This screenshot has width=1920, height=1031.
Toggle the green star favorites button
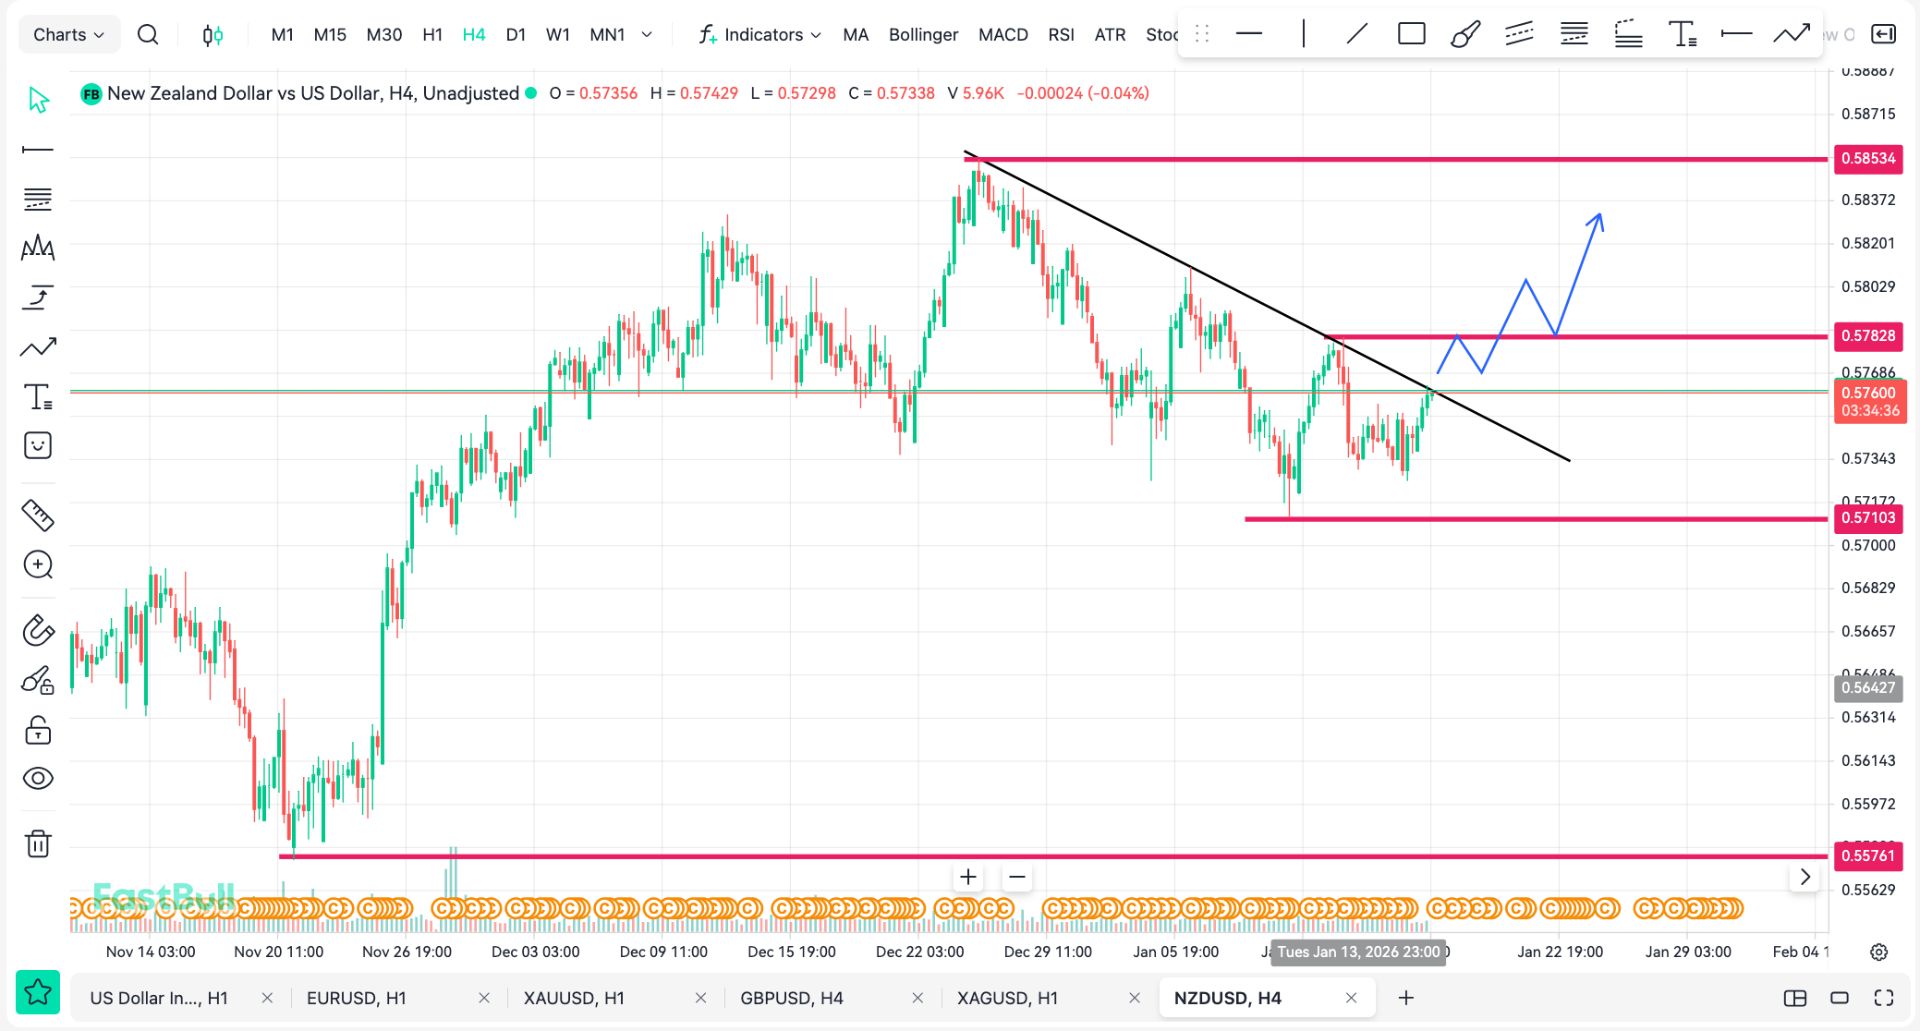38,992
